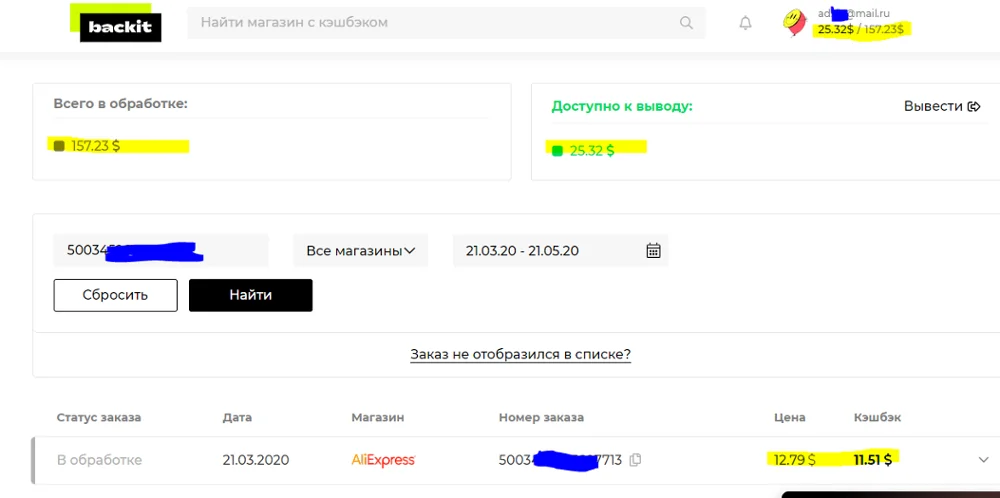Copy the order number with copy icon
This screenshot has height=498, width=1000.
click(635, 460)
